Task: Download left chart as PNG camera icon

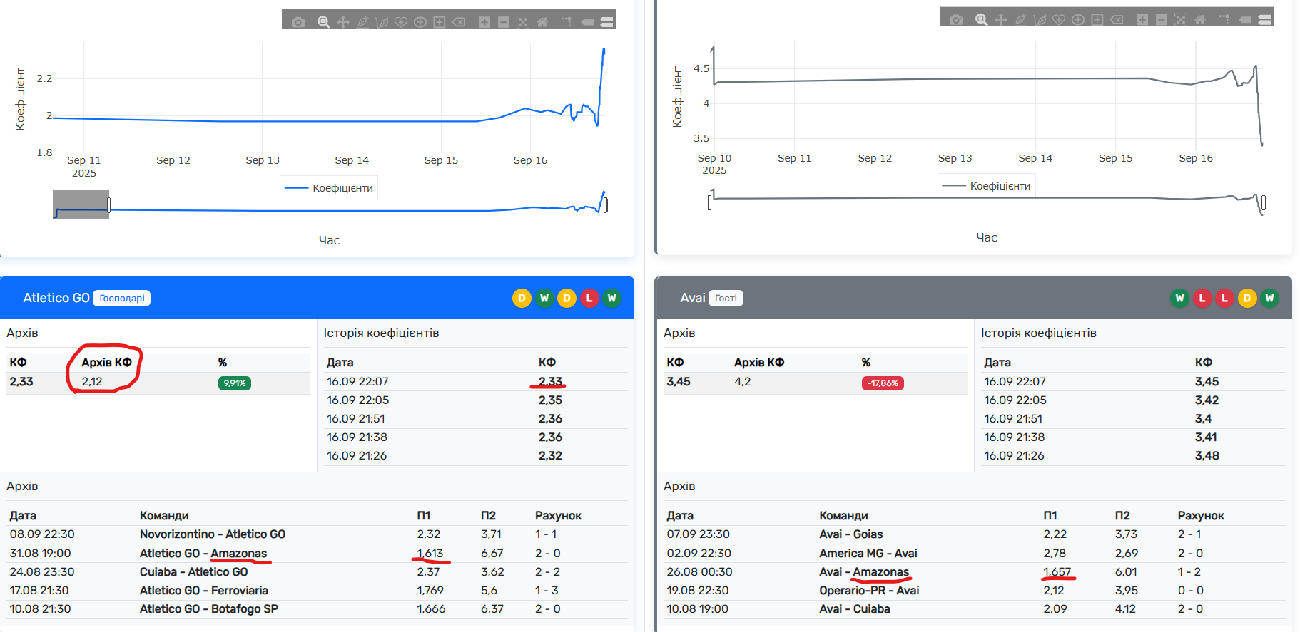Action: click(298, 21)
